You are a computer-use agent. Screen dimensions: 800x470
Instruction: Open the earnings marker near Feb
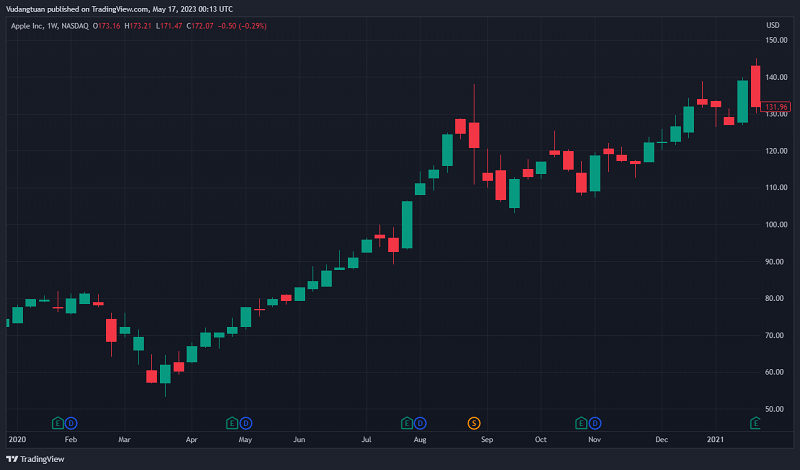pos(57,422)
